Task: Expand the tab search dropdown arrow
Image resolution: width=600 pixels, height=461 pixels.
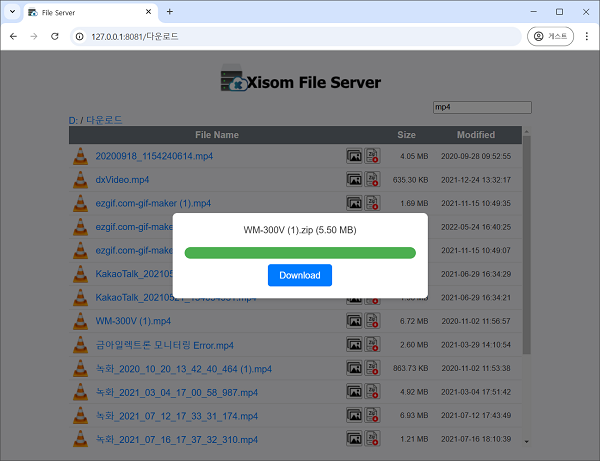Action: (12, 12)
